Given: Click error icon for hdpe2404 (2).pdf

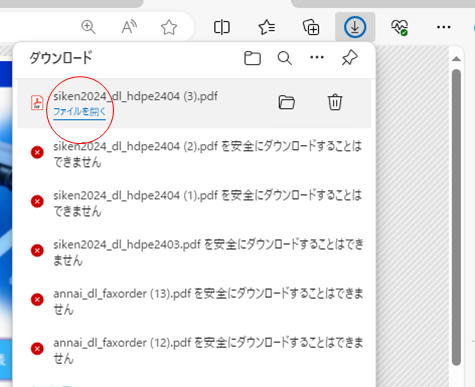Looking at the screenshot, I should point(37,152).
